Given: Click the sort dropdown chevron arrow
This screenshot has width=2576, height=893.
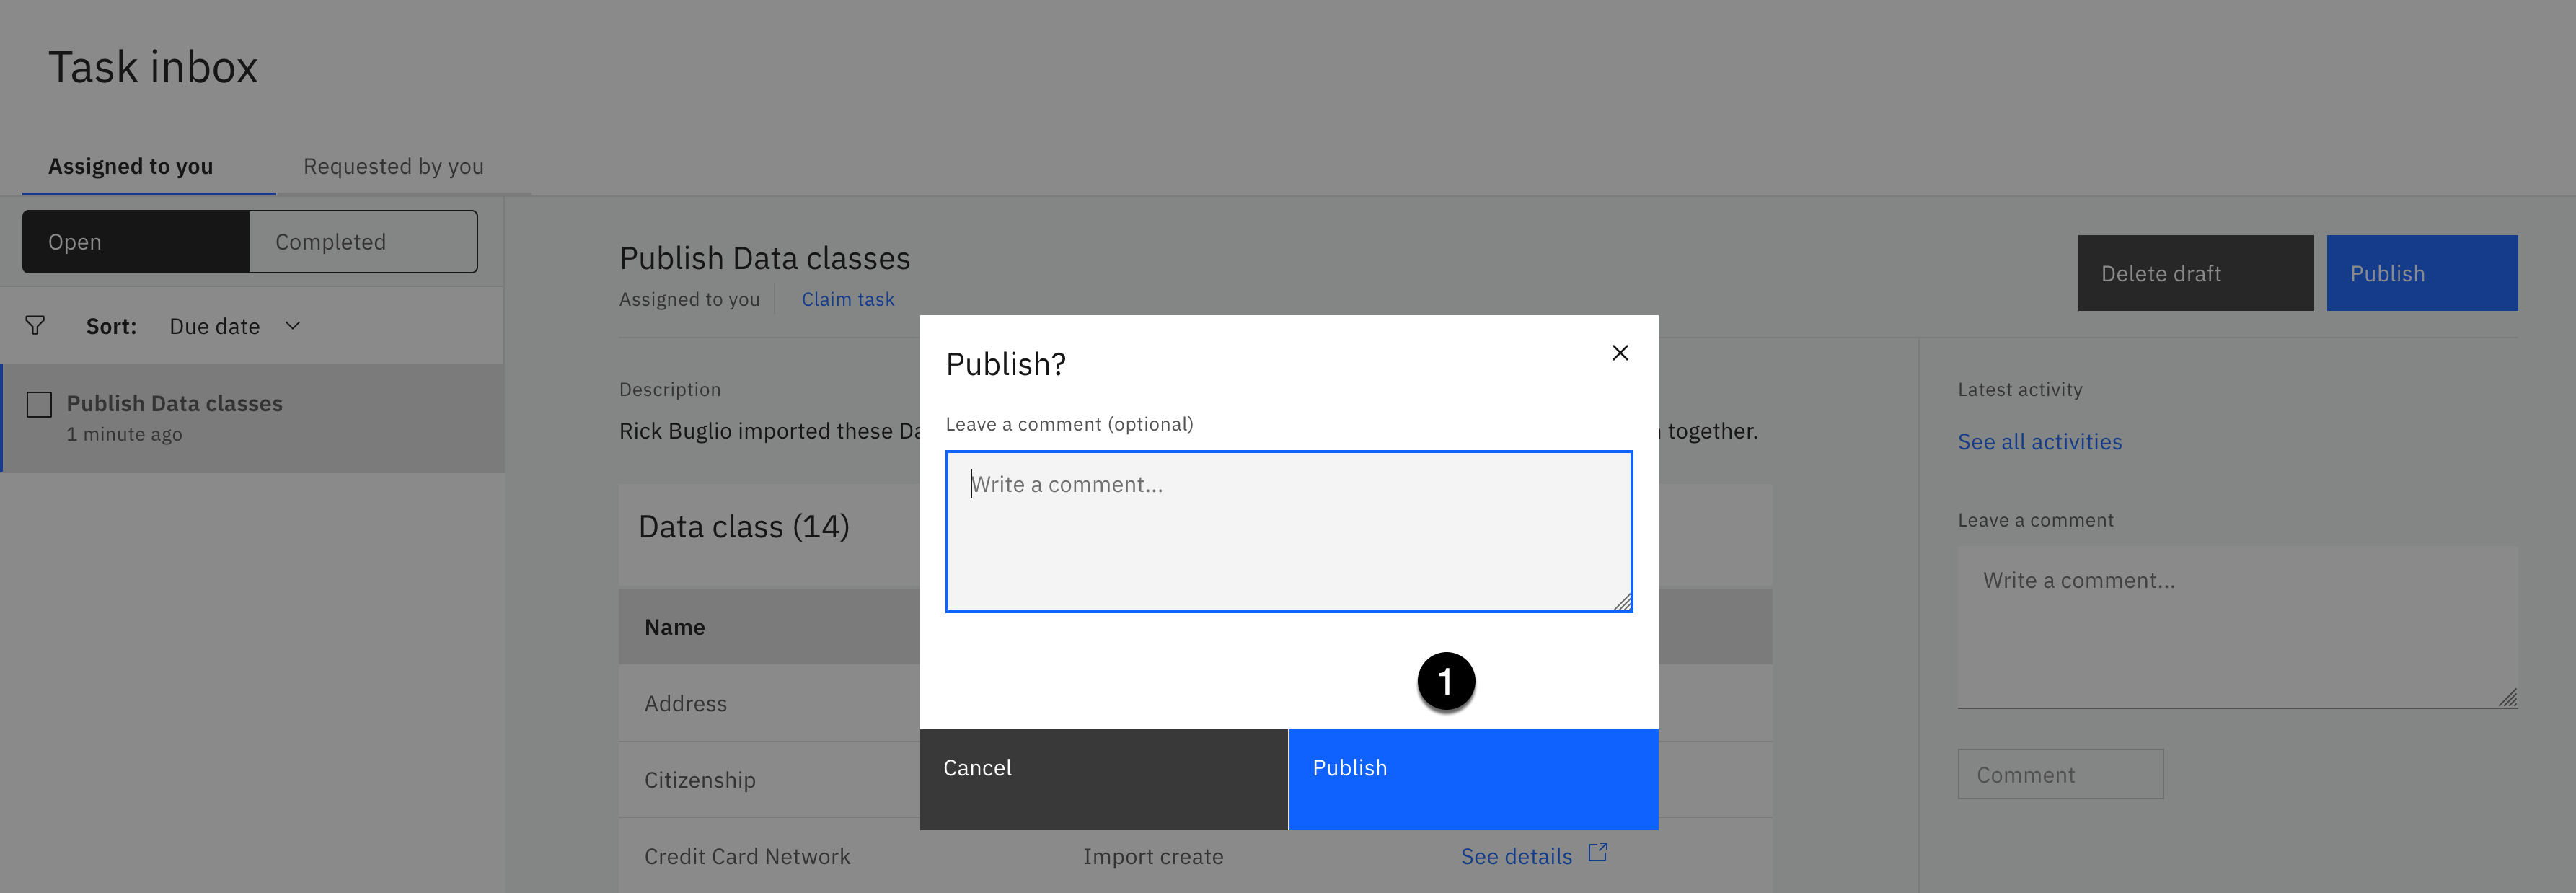Looking at the screenshot, I should coord(293,326).
